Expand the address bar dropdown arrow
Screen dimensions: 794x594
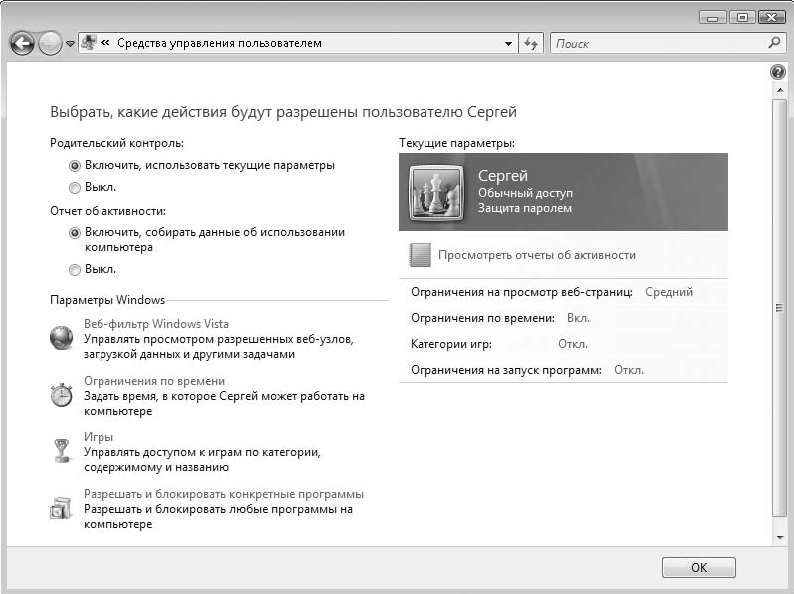(509, 44)
